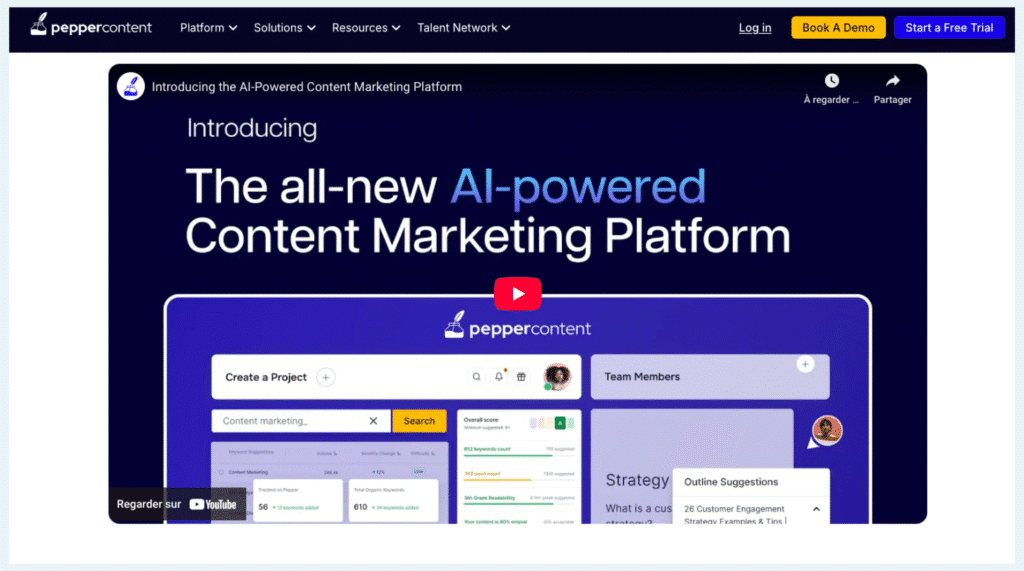Click the Log in link
The image size is (1024, 571).
(755, 28)
